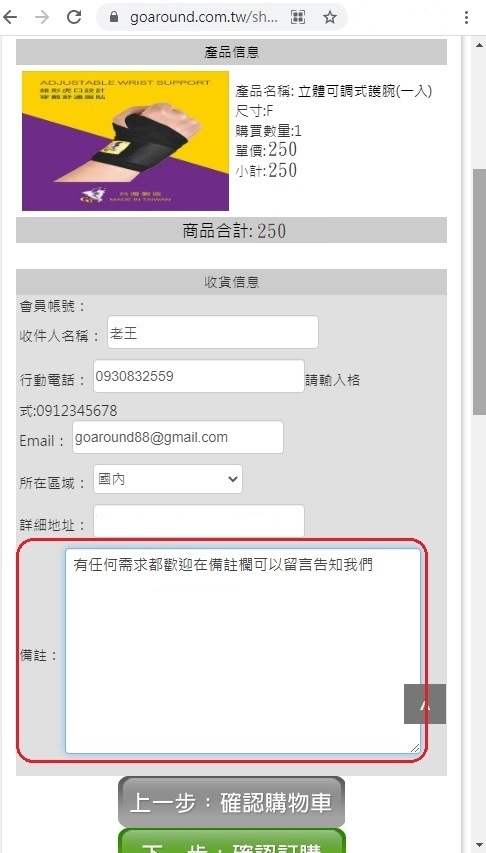Open the QR code icon in address bar
This screenshot has height=853, width=486.
298,17
